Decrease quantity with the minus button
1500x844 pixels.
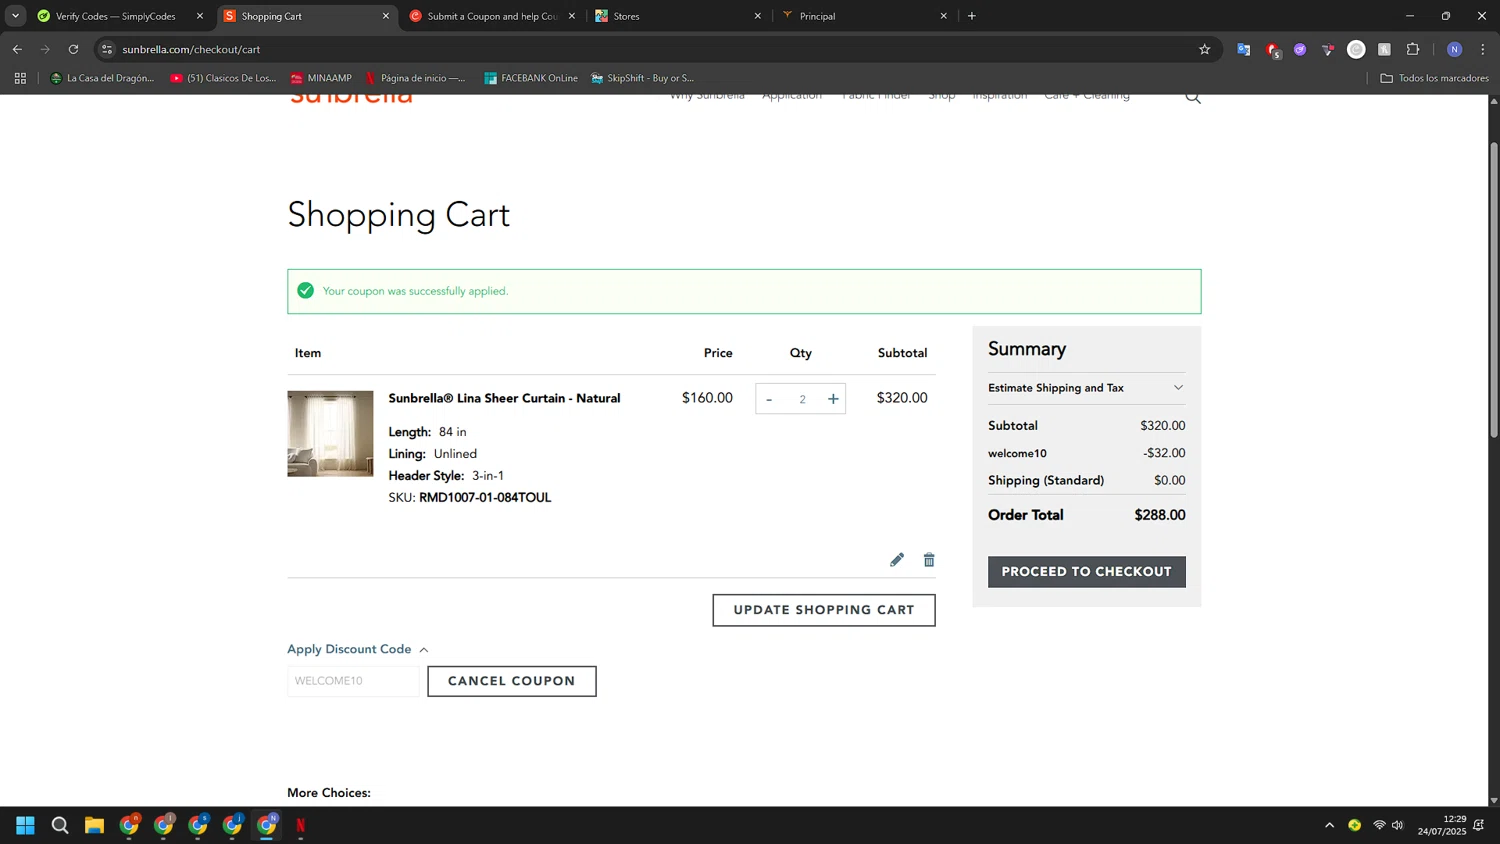[x=769, y=399]
